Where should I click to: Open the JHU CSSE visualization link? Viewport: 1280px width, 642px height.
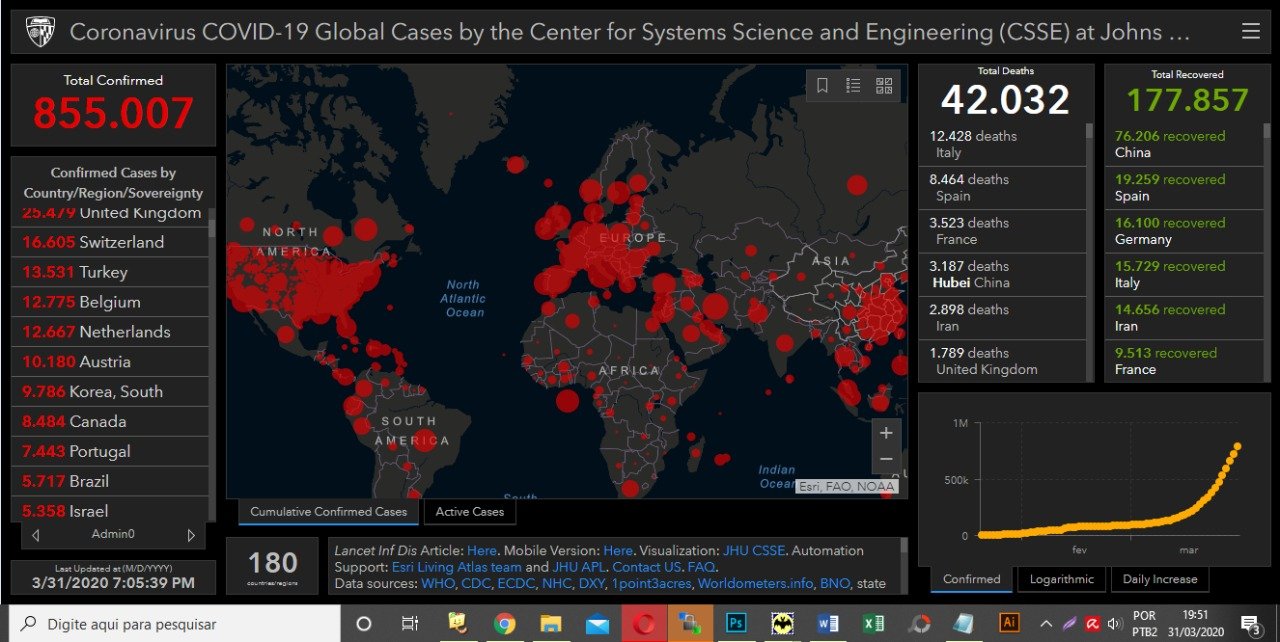(756, 550)
